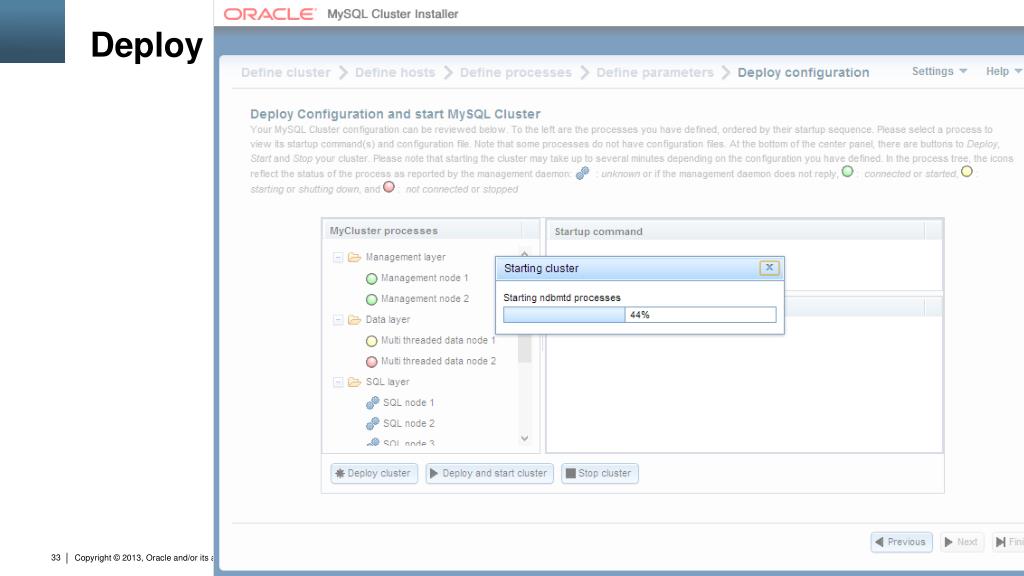Click Deploy and start cluster button

(489, 473)
